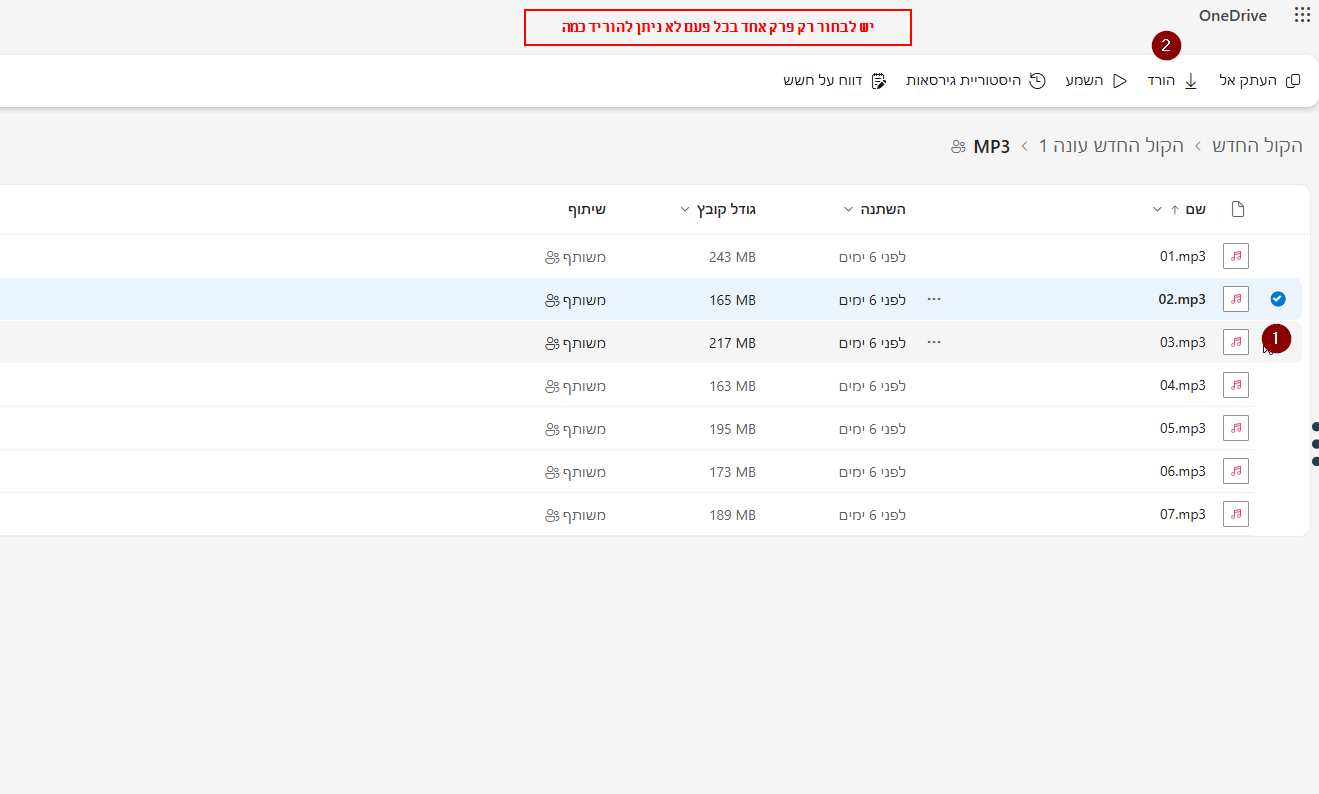The width and height of the screenshot is (1319, 794).
Task: Open version history (היסטוריית גירסאות) clock icon
Action: pyautogui.click(x=1038, y=81)
